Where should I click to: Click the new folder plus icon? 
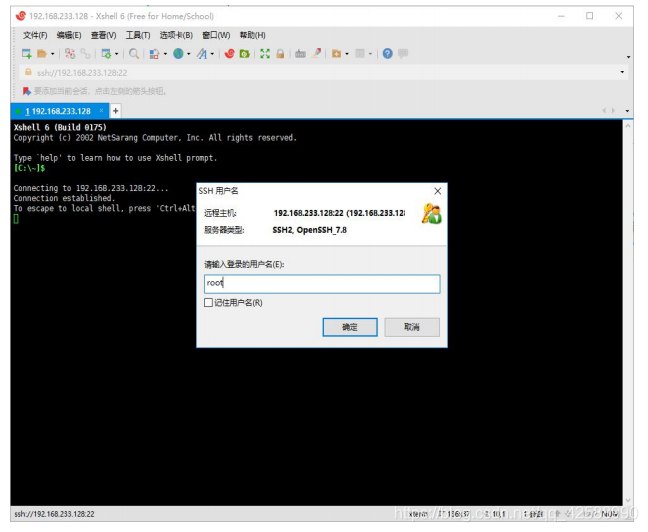coord(336,53)
